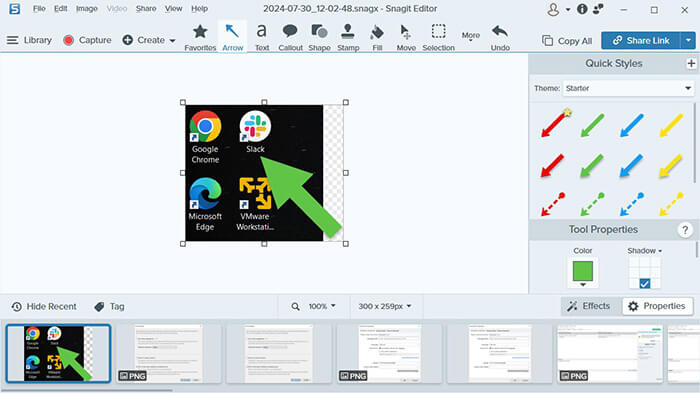Pick the top-row green arrow style
Screen dimensions: 700x393
[592, 125]
